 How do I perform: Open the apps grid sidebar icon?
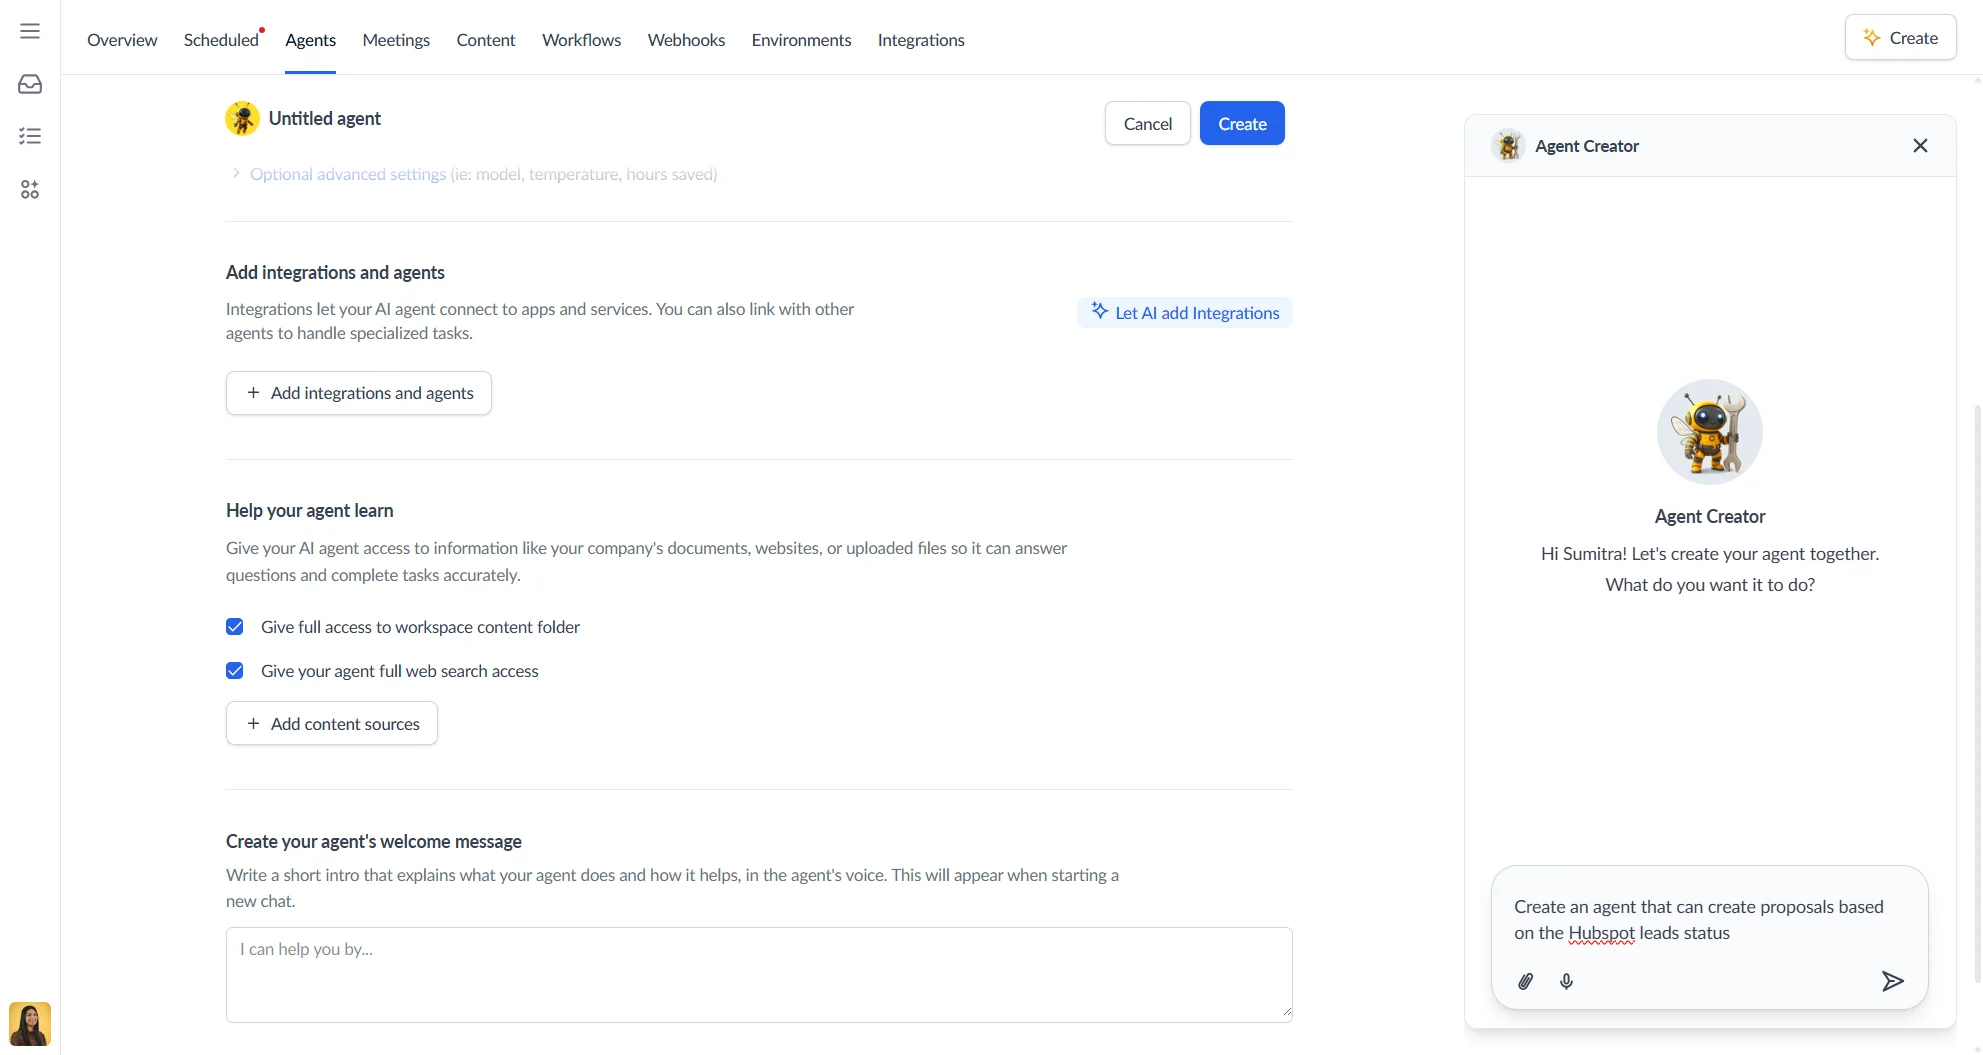point(30,189)
